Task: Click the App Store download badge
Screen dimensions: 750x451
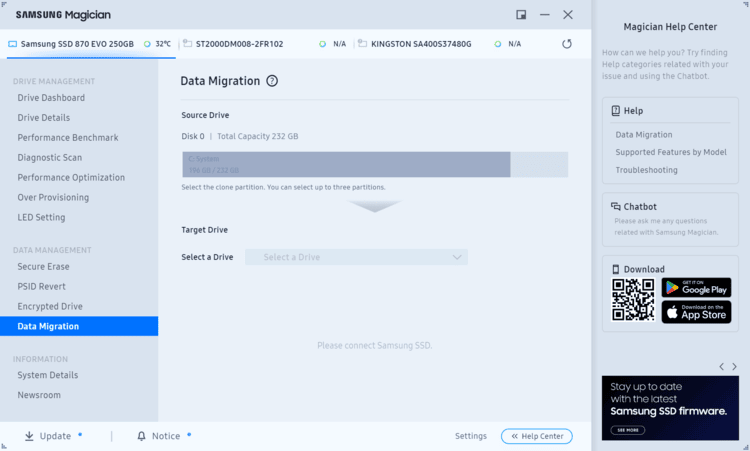Action: 696,312
